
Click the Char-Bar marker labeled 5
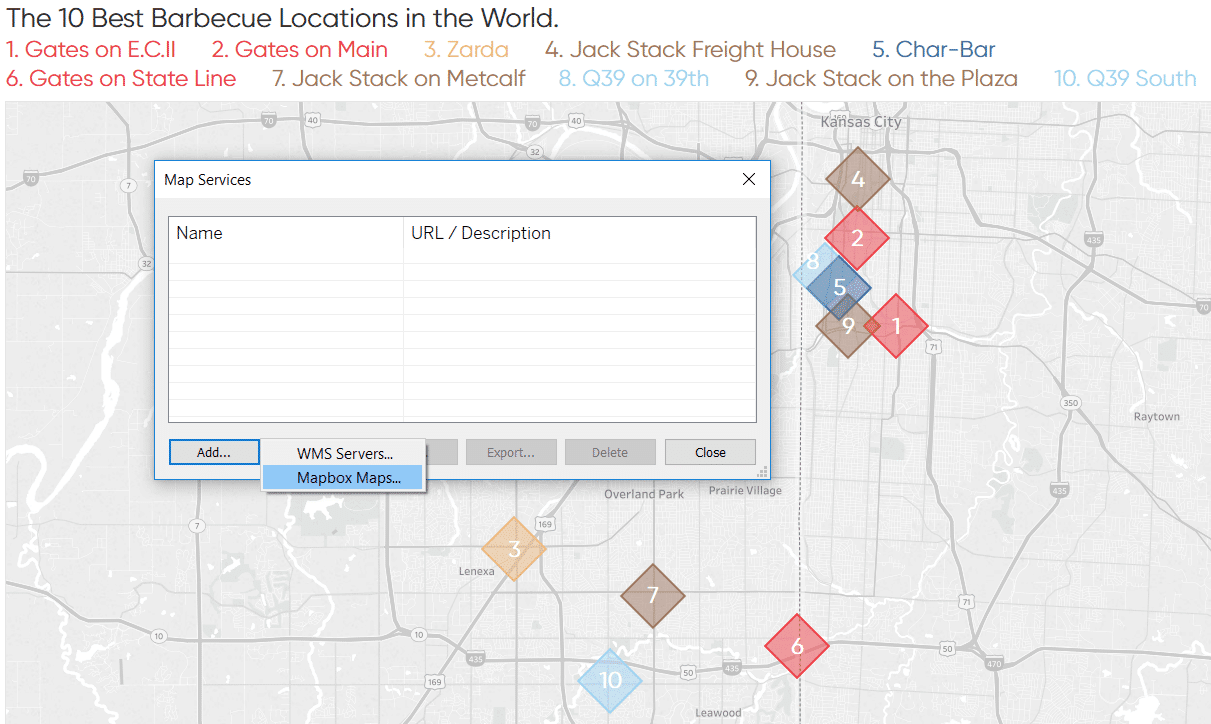pos(838,287)
